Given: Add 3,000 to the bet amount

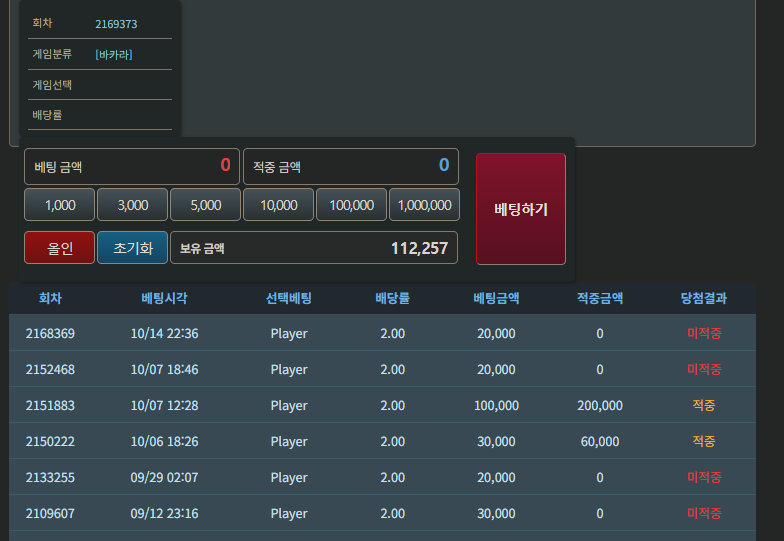Looking at the screenshot, I should point(132,205).
